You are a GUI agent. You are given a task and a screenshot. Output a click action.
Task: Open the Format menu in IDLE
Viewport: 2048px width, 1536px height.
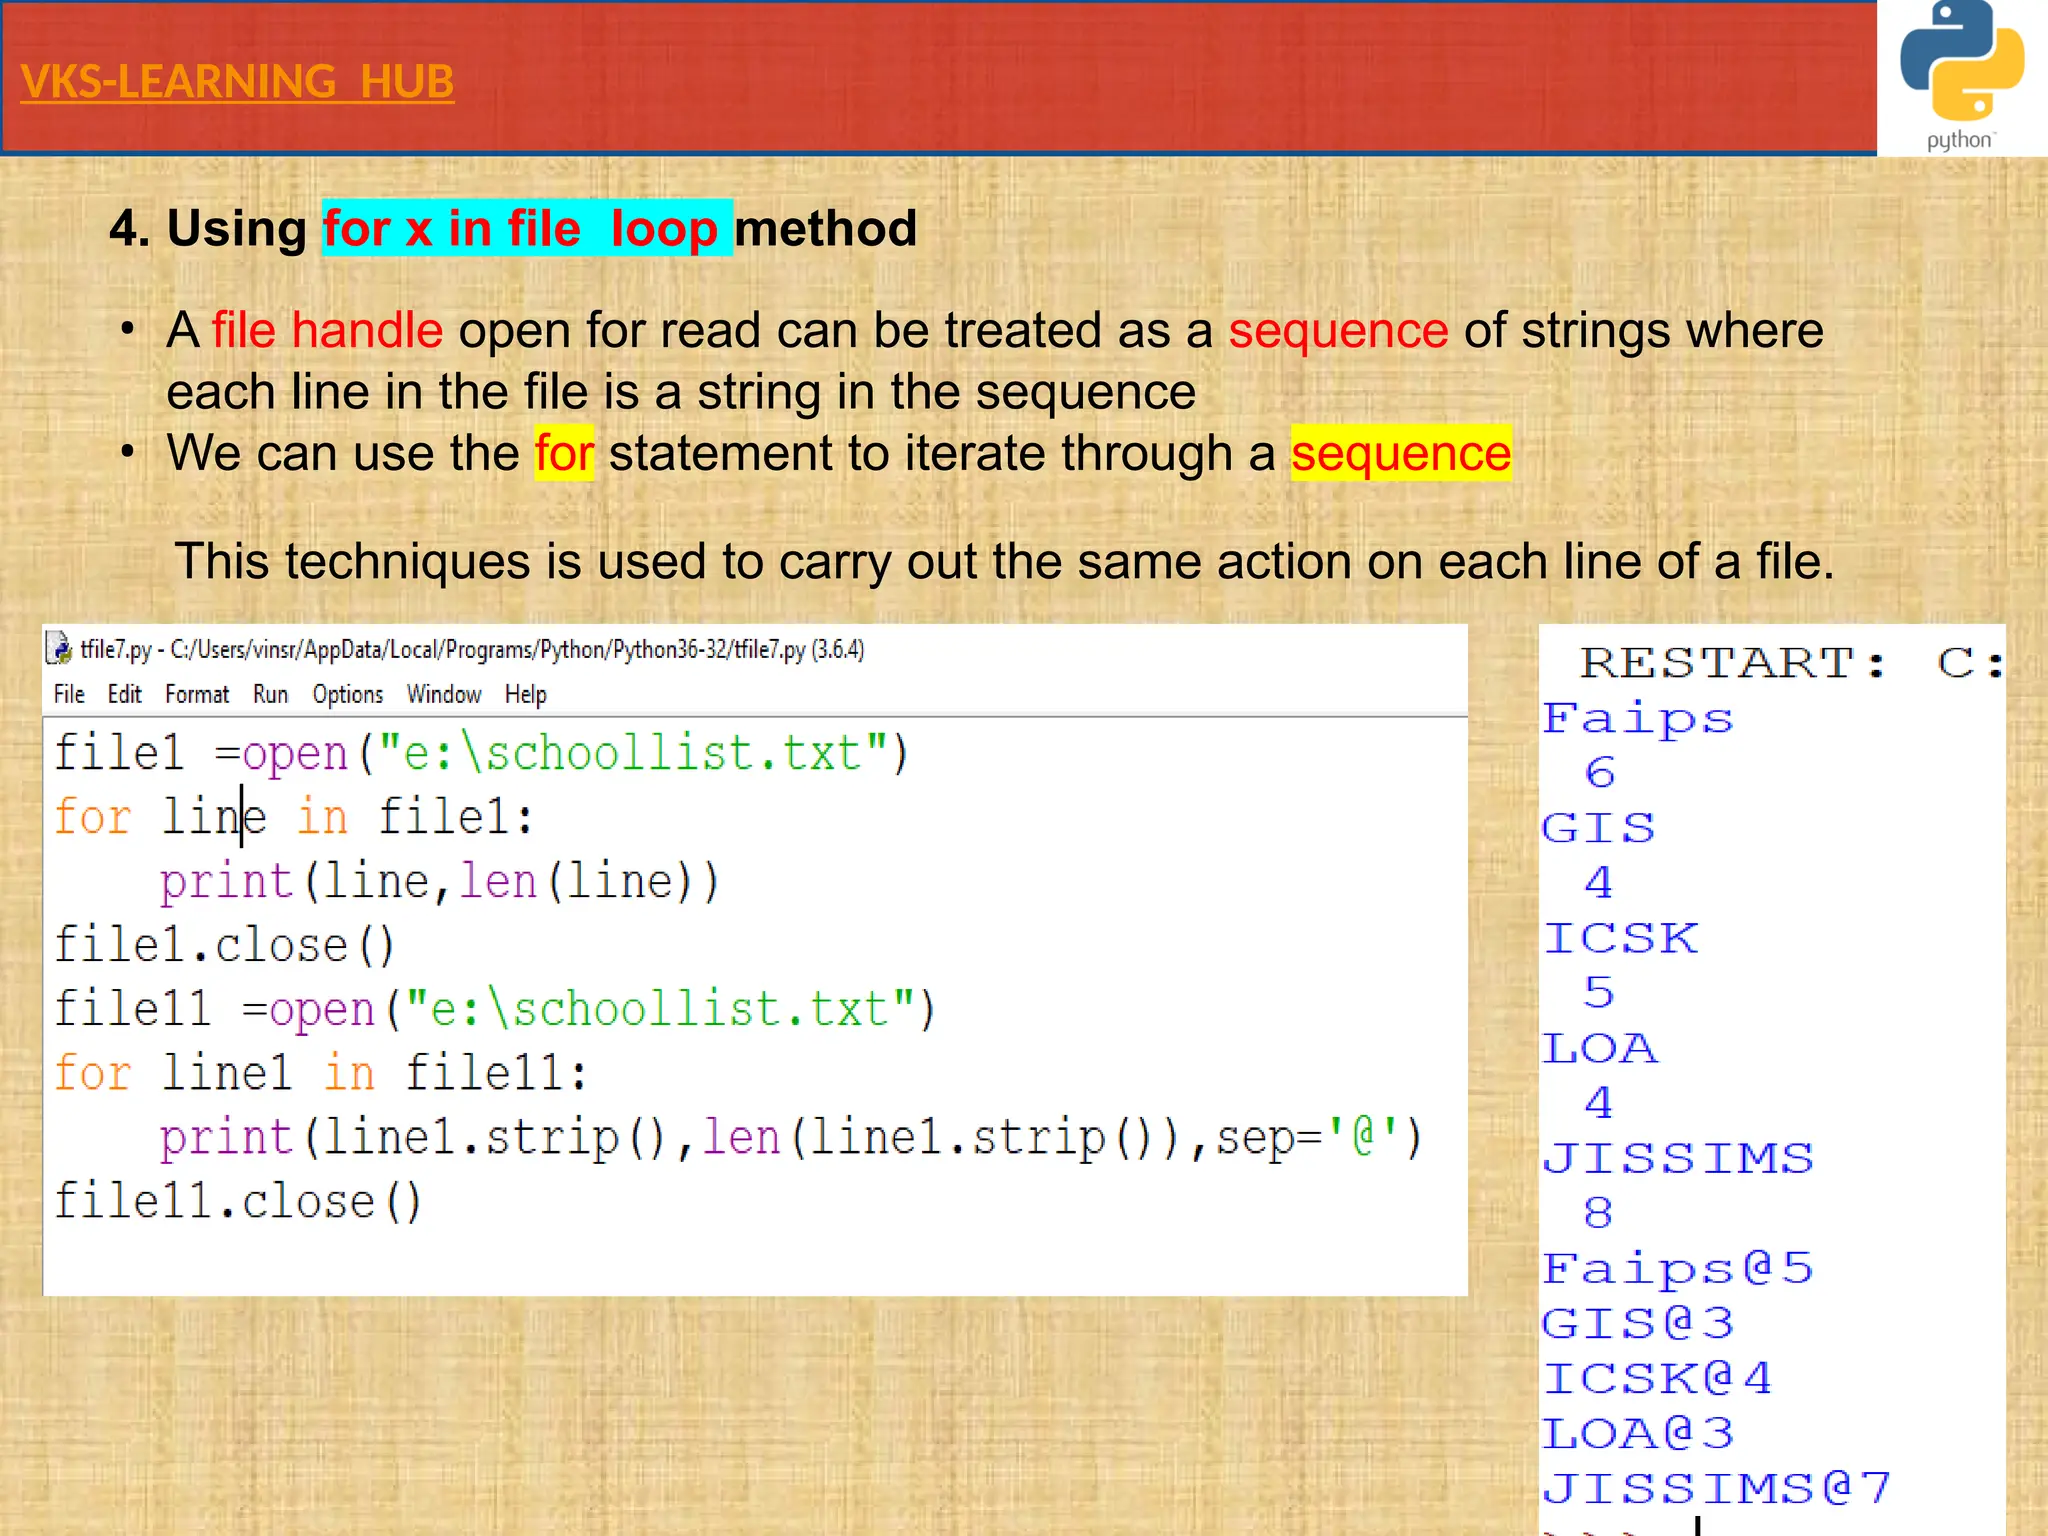(x=197, y=694)
